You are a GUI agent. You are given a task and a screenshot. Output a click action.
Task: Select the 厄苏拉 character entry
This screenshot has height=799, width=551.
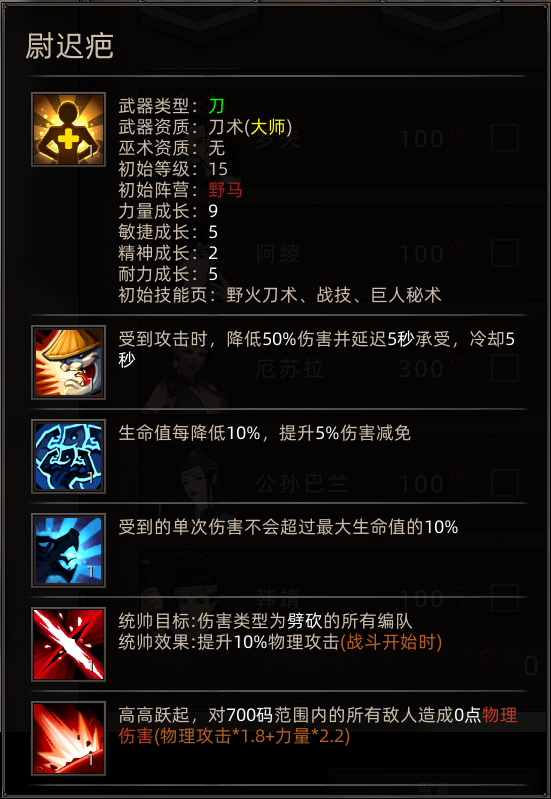pos(290,368)
